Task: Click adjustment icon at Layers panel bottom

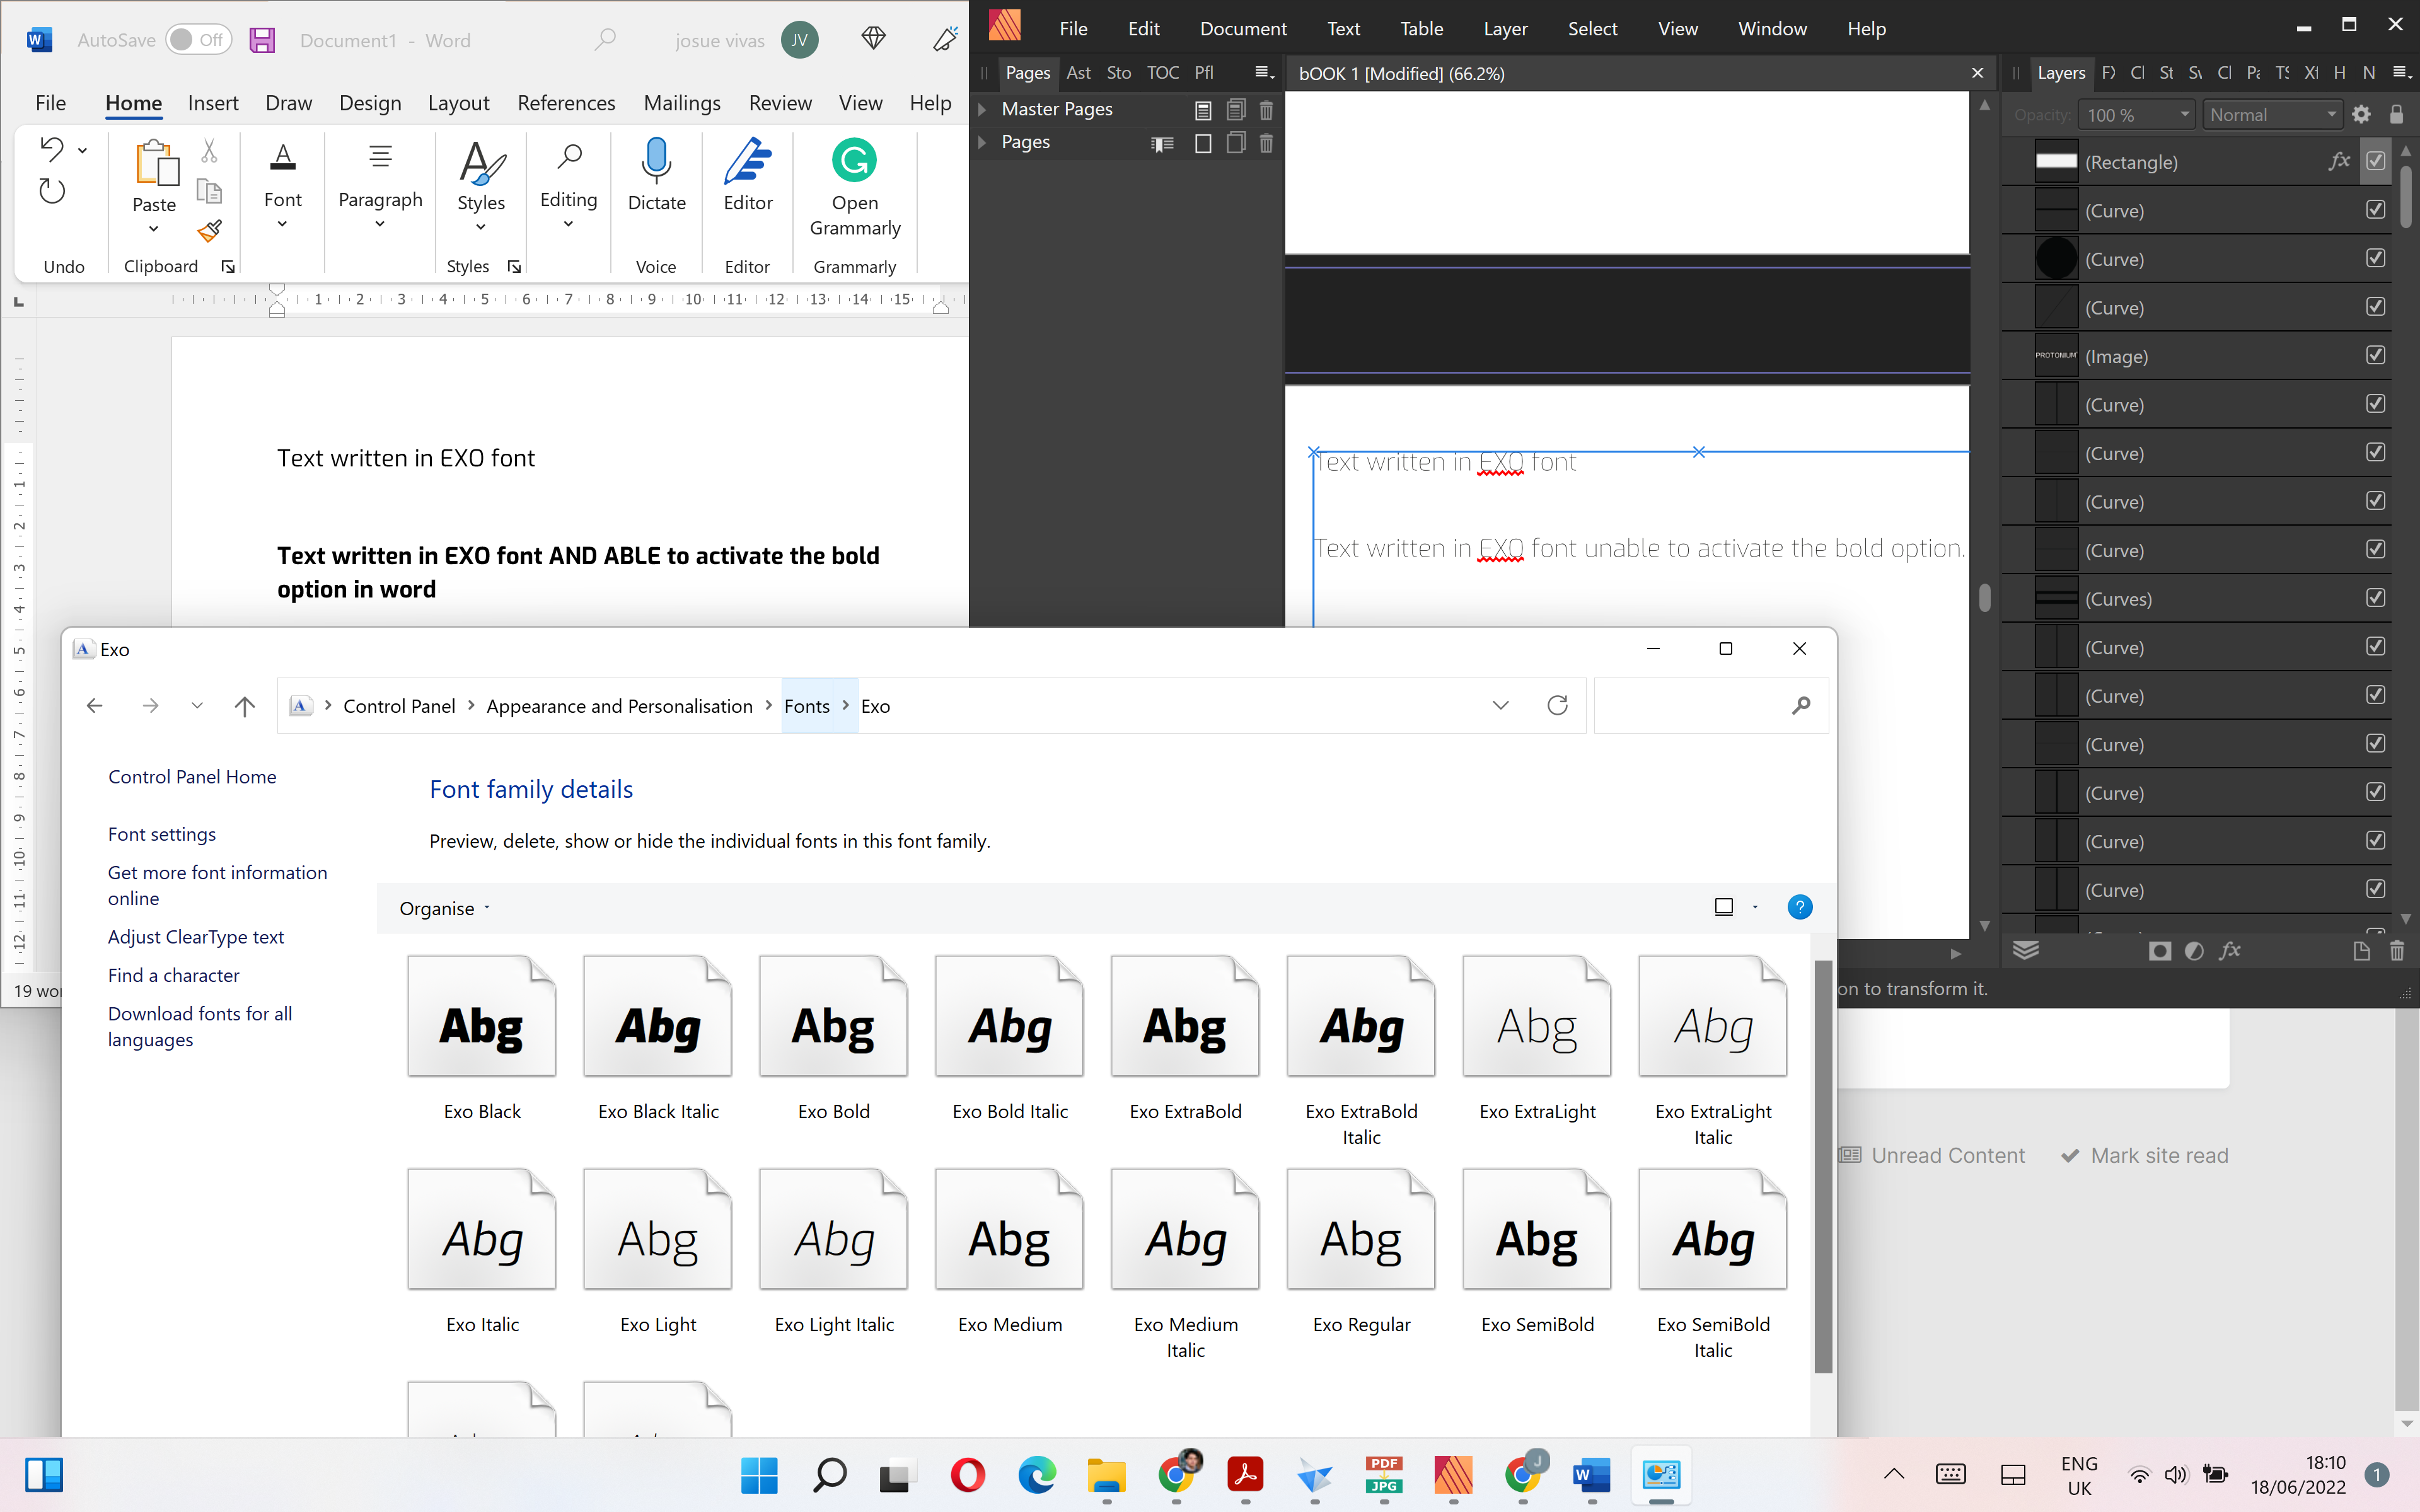Action: tap(2194, 951)
